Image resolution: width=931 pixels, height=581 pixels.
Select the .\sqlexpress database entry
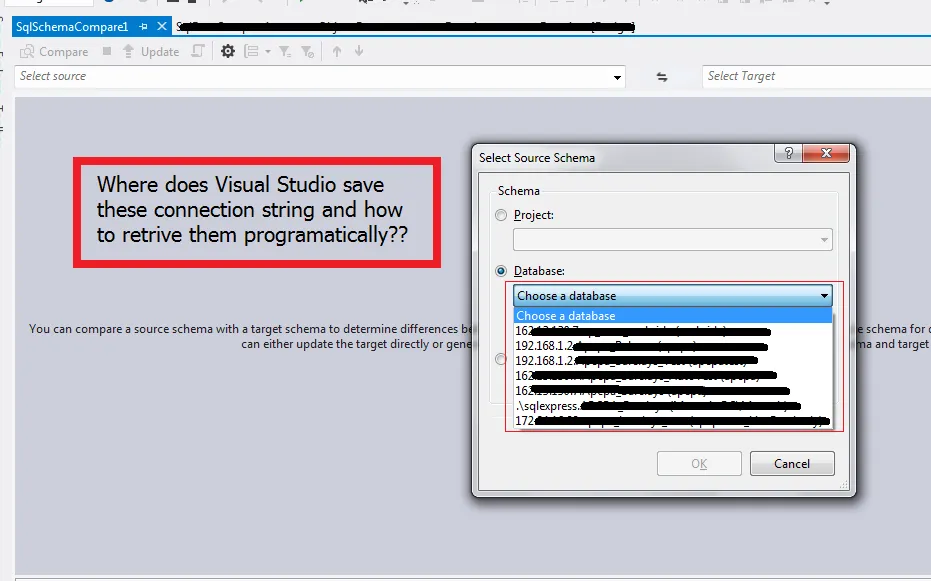point(673,406)
